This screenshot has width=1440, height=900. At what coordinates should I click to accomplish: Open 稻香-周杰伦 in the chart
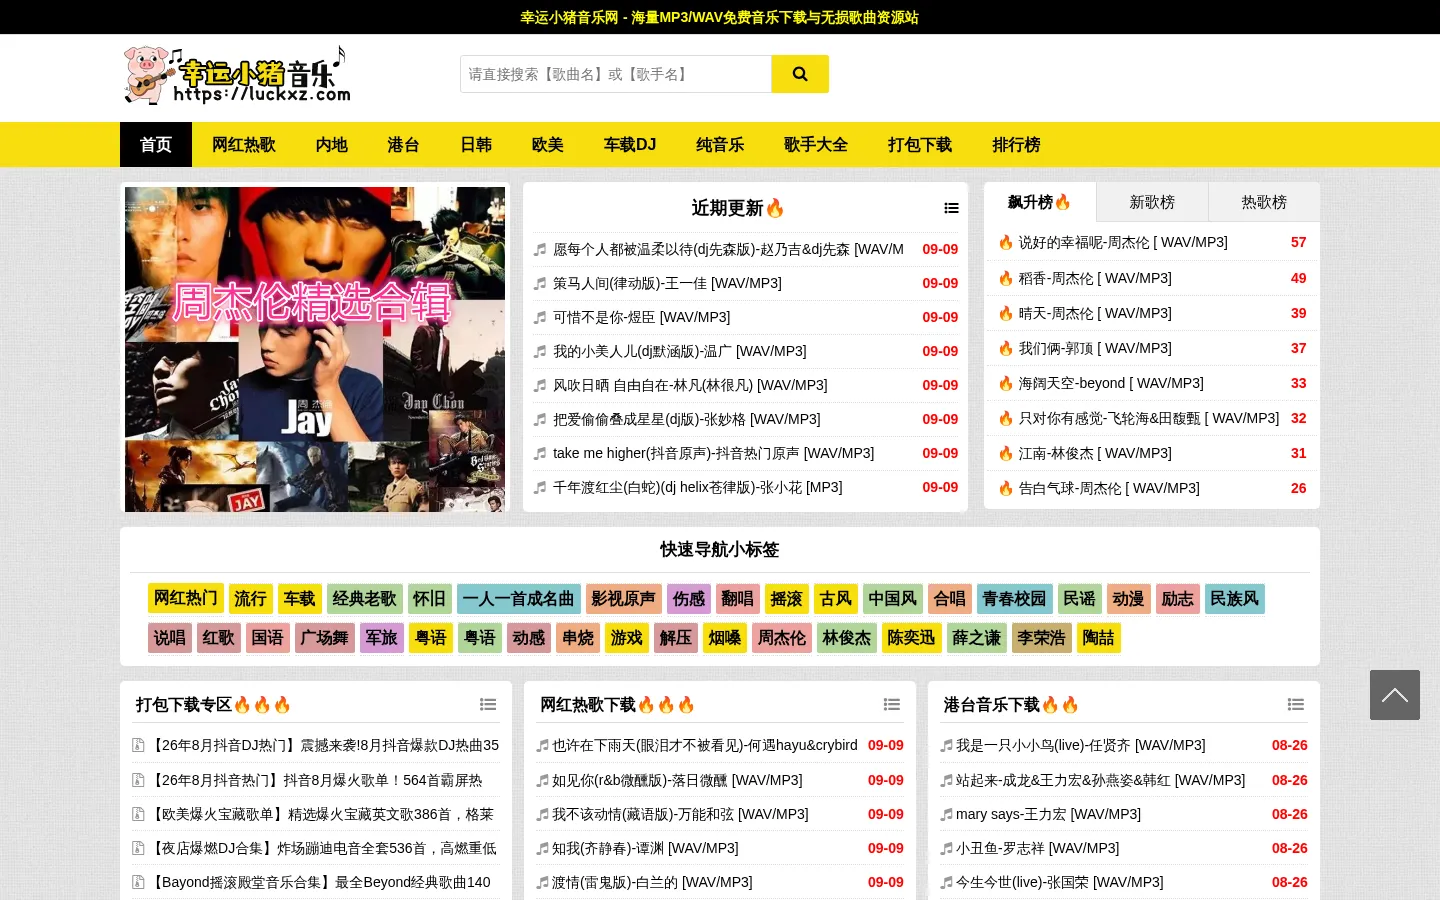(1095, 278)
